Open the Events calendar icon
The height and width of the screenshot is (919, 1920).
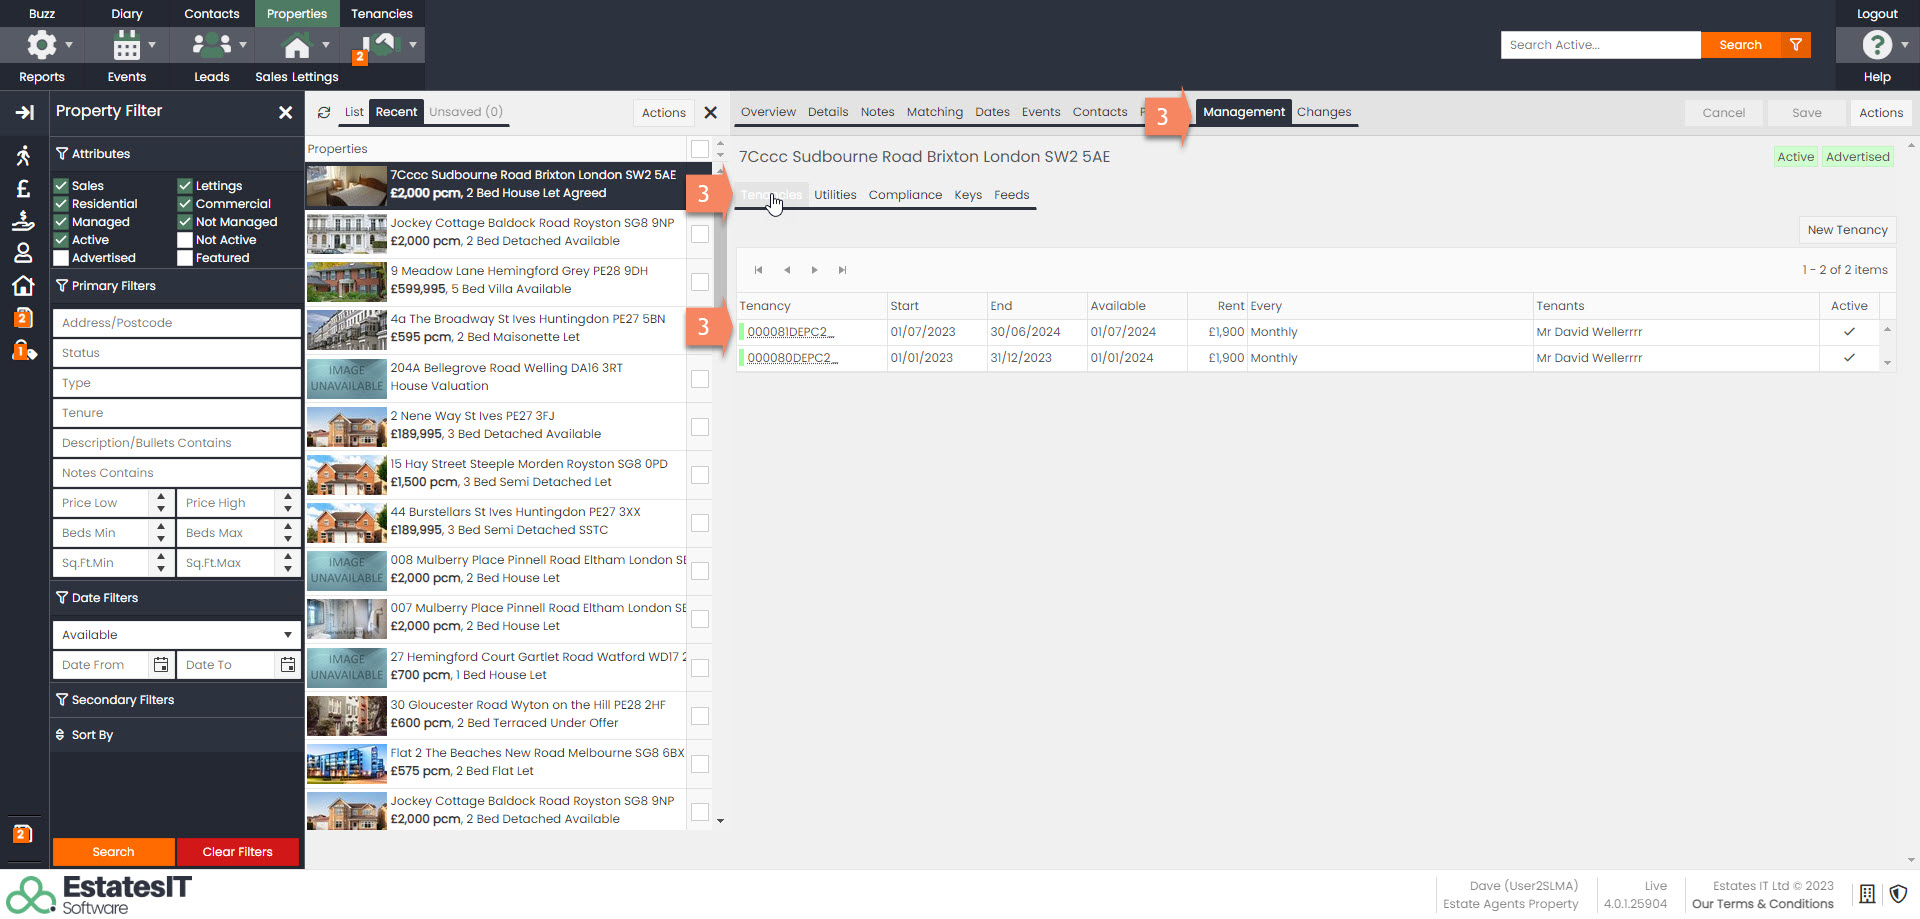[126, 45]
